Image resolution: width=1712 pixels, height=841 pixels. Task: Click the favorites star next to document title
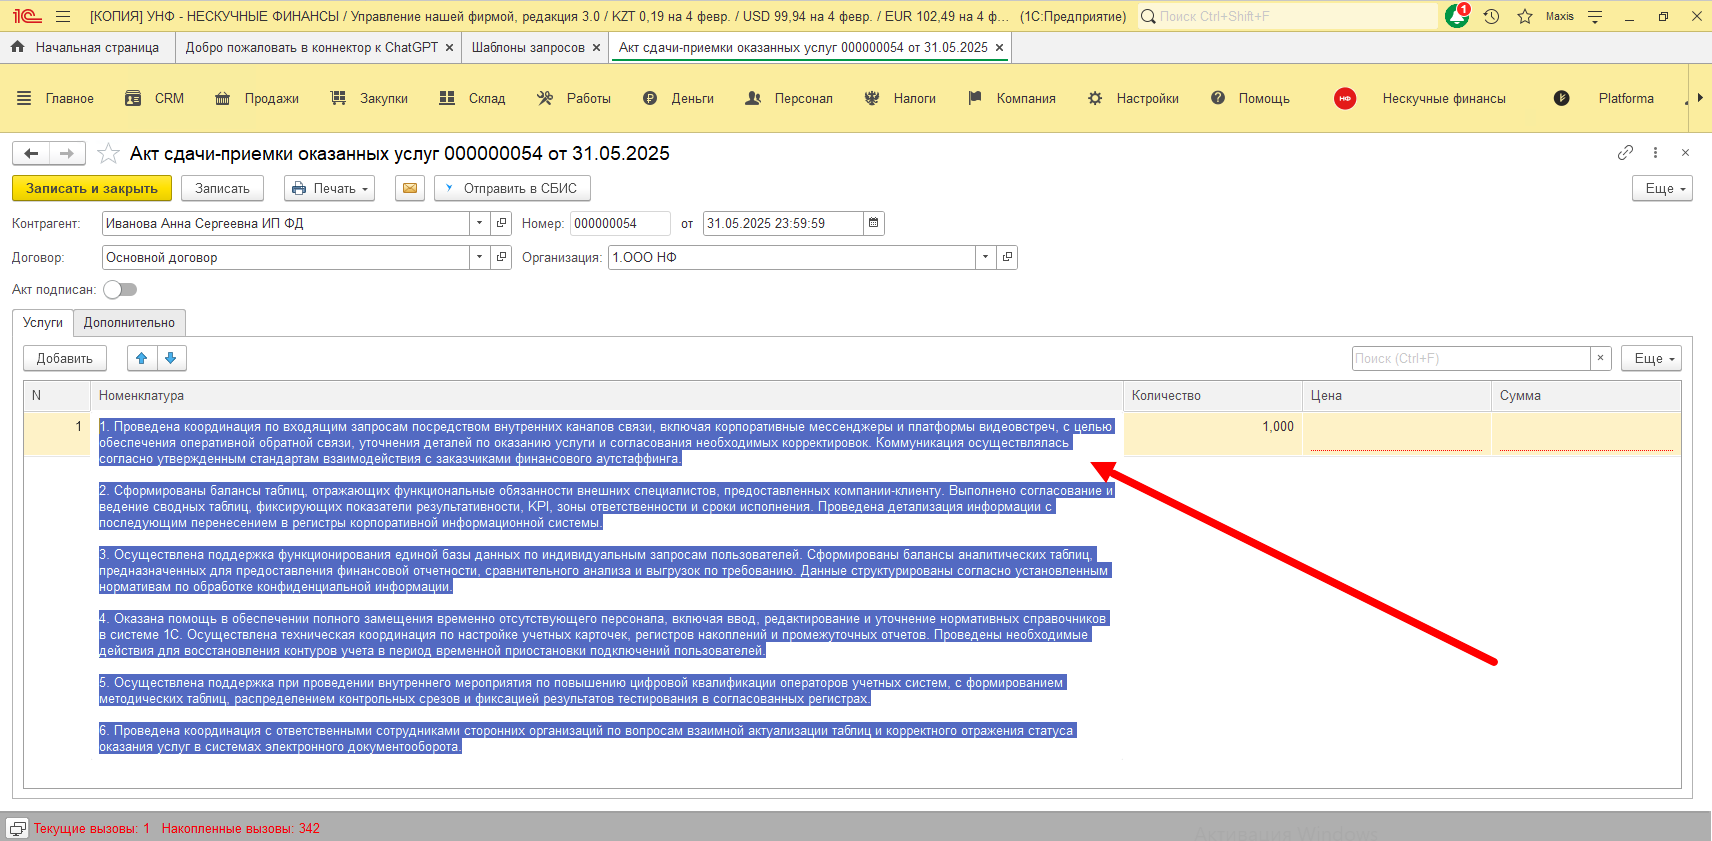[x=108, y=154]
